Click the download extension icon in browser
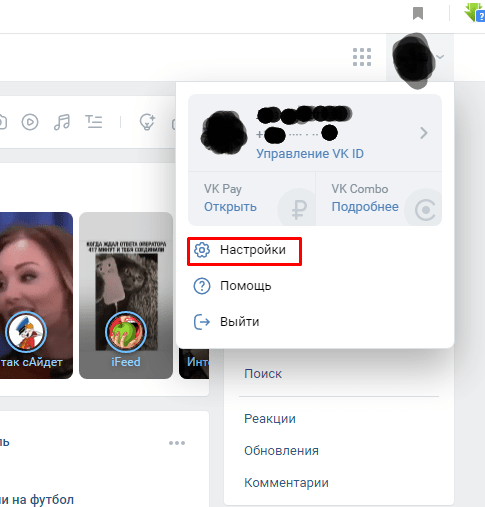485x507 pixels. tap(475, 13)
